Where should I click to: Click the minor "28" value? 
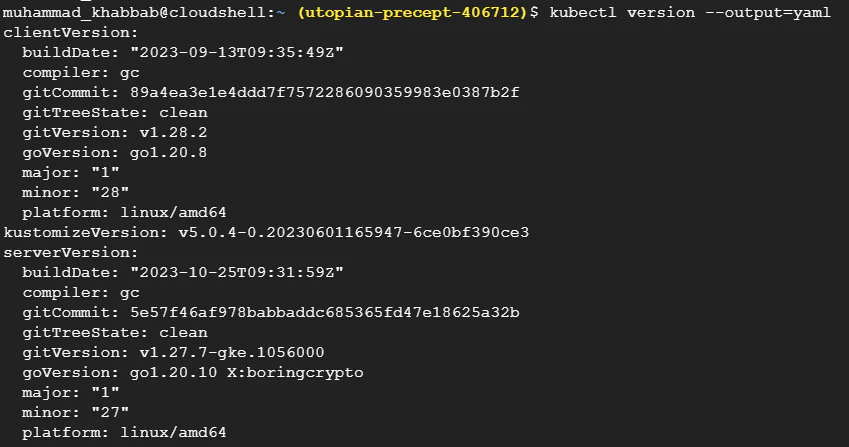coord(100,192)
